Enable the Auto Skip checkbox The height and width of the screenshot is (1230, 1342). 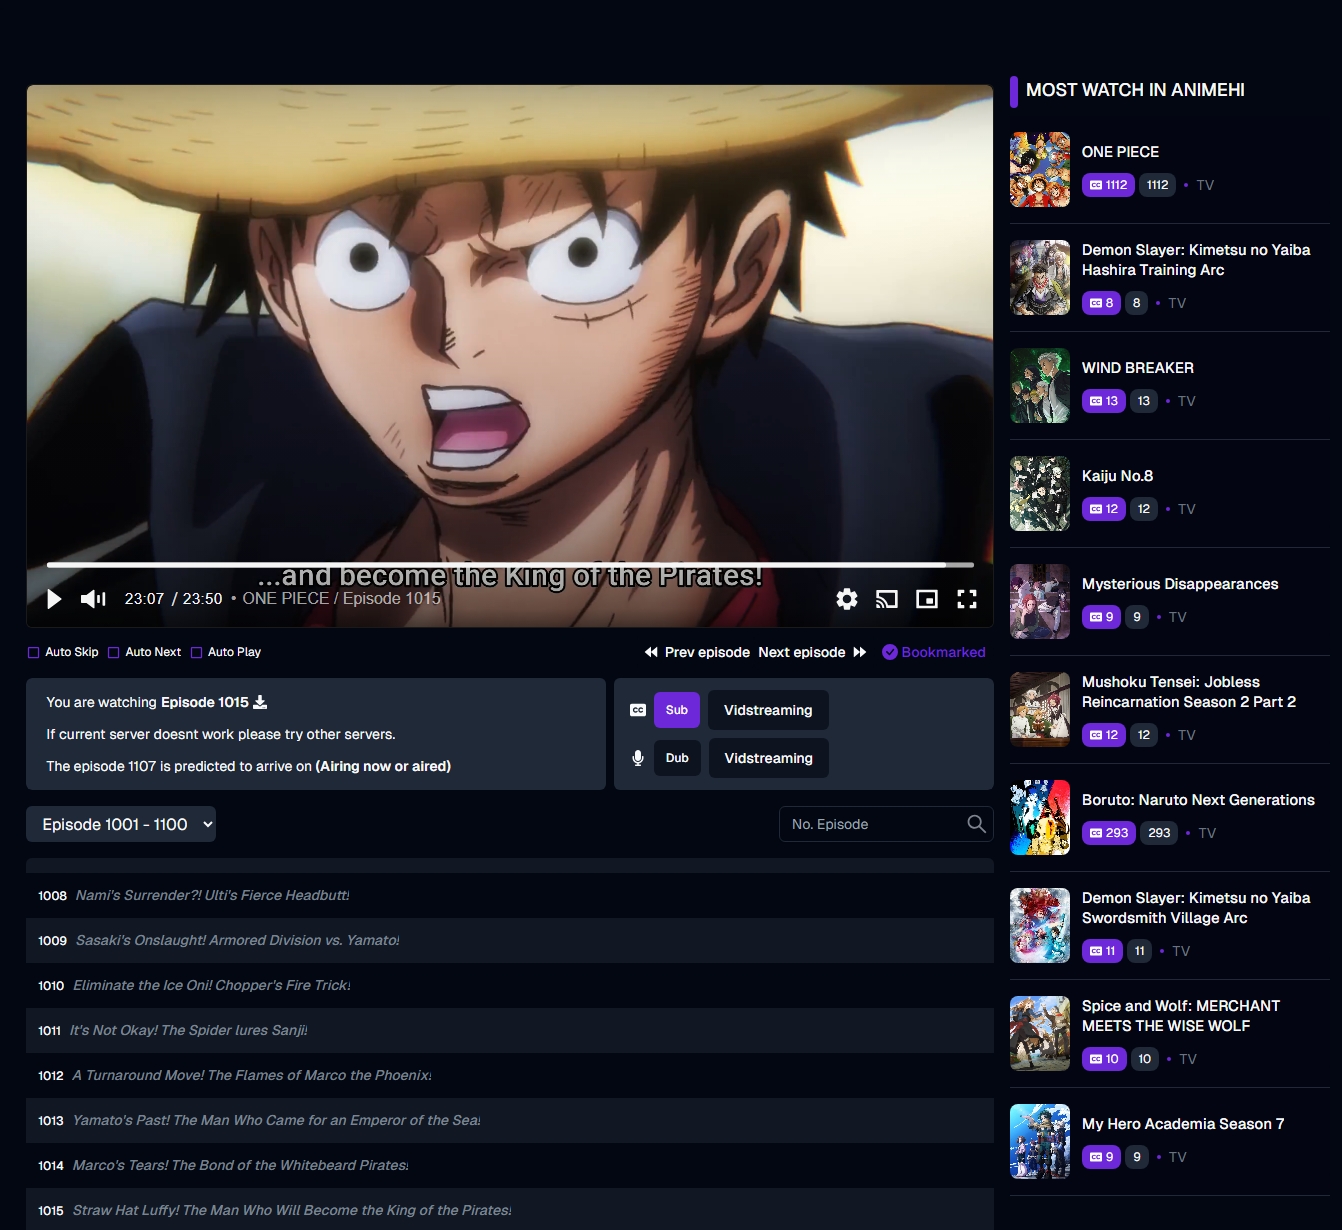[34, 652]
